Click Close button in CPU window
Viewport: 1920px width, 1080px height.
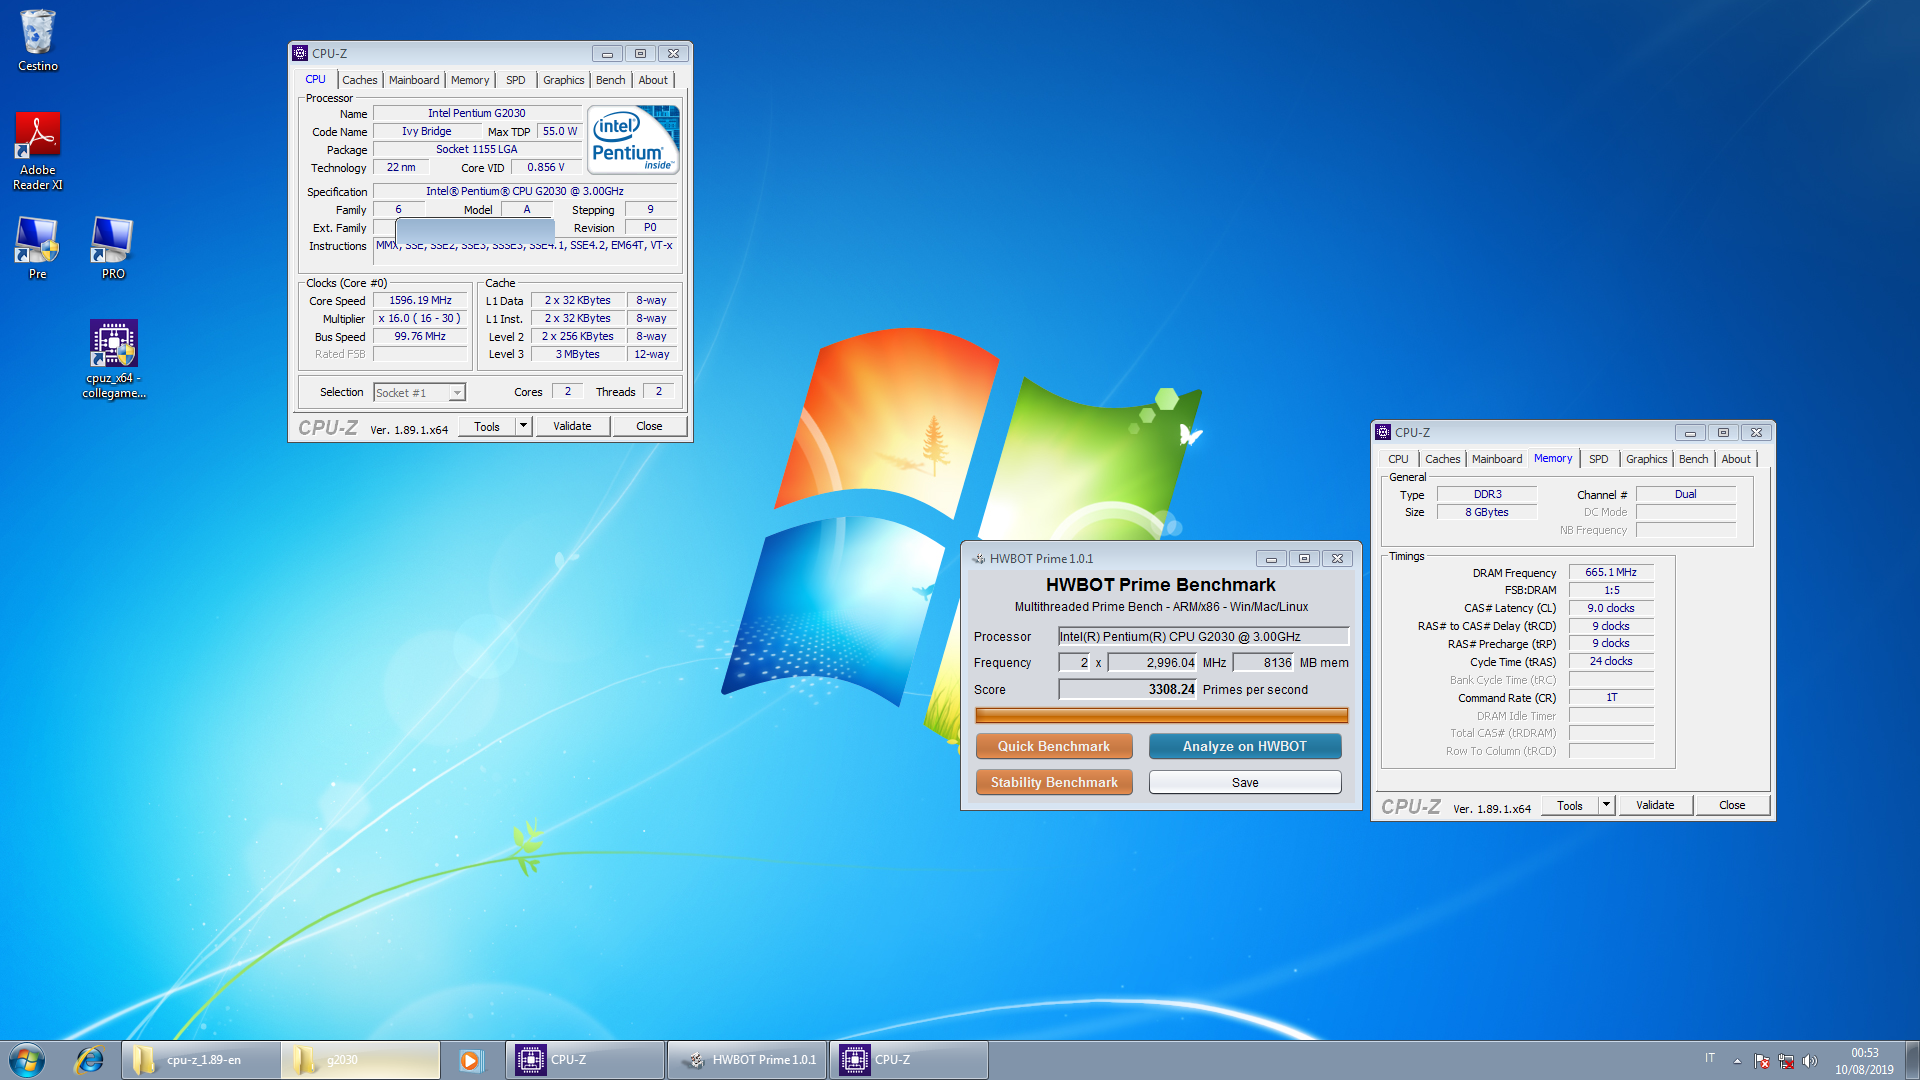pos(649,426)
